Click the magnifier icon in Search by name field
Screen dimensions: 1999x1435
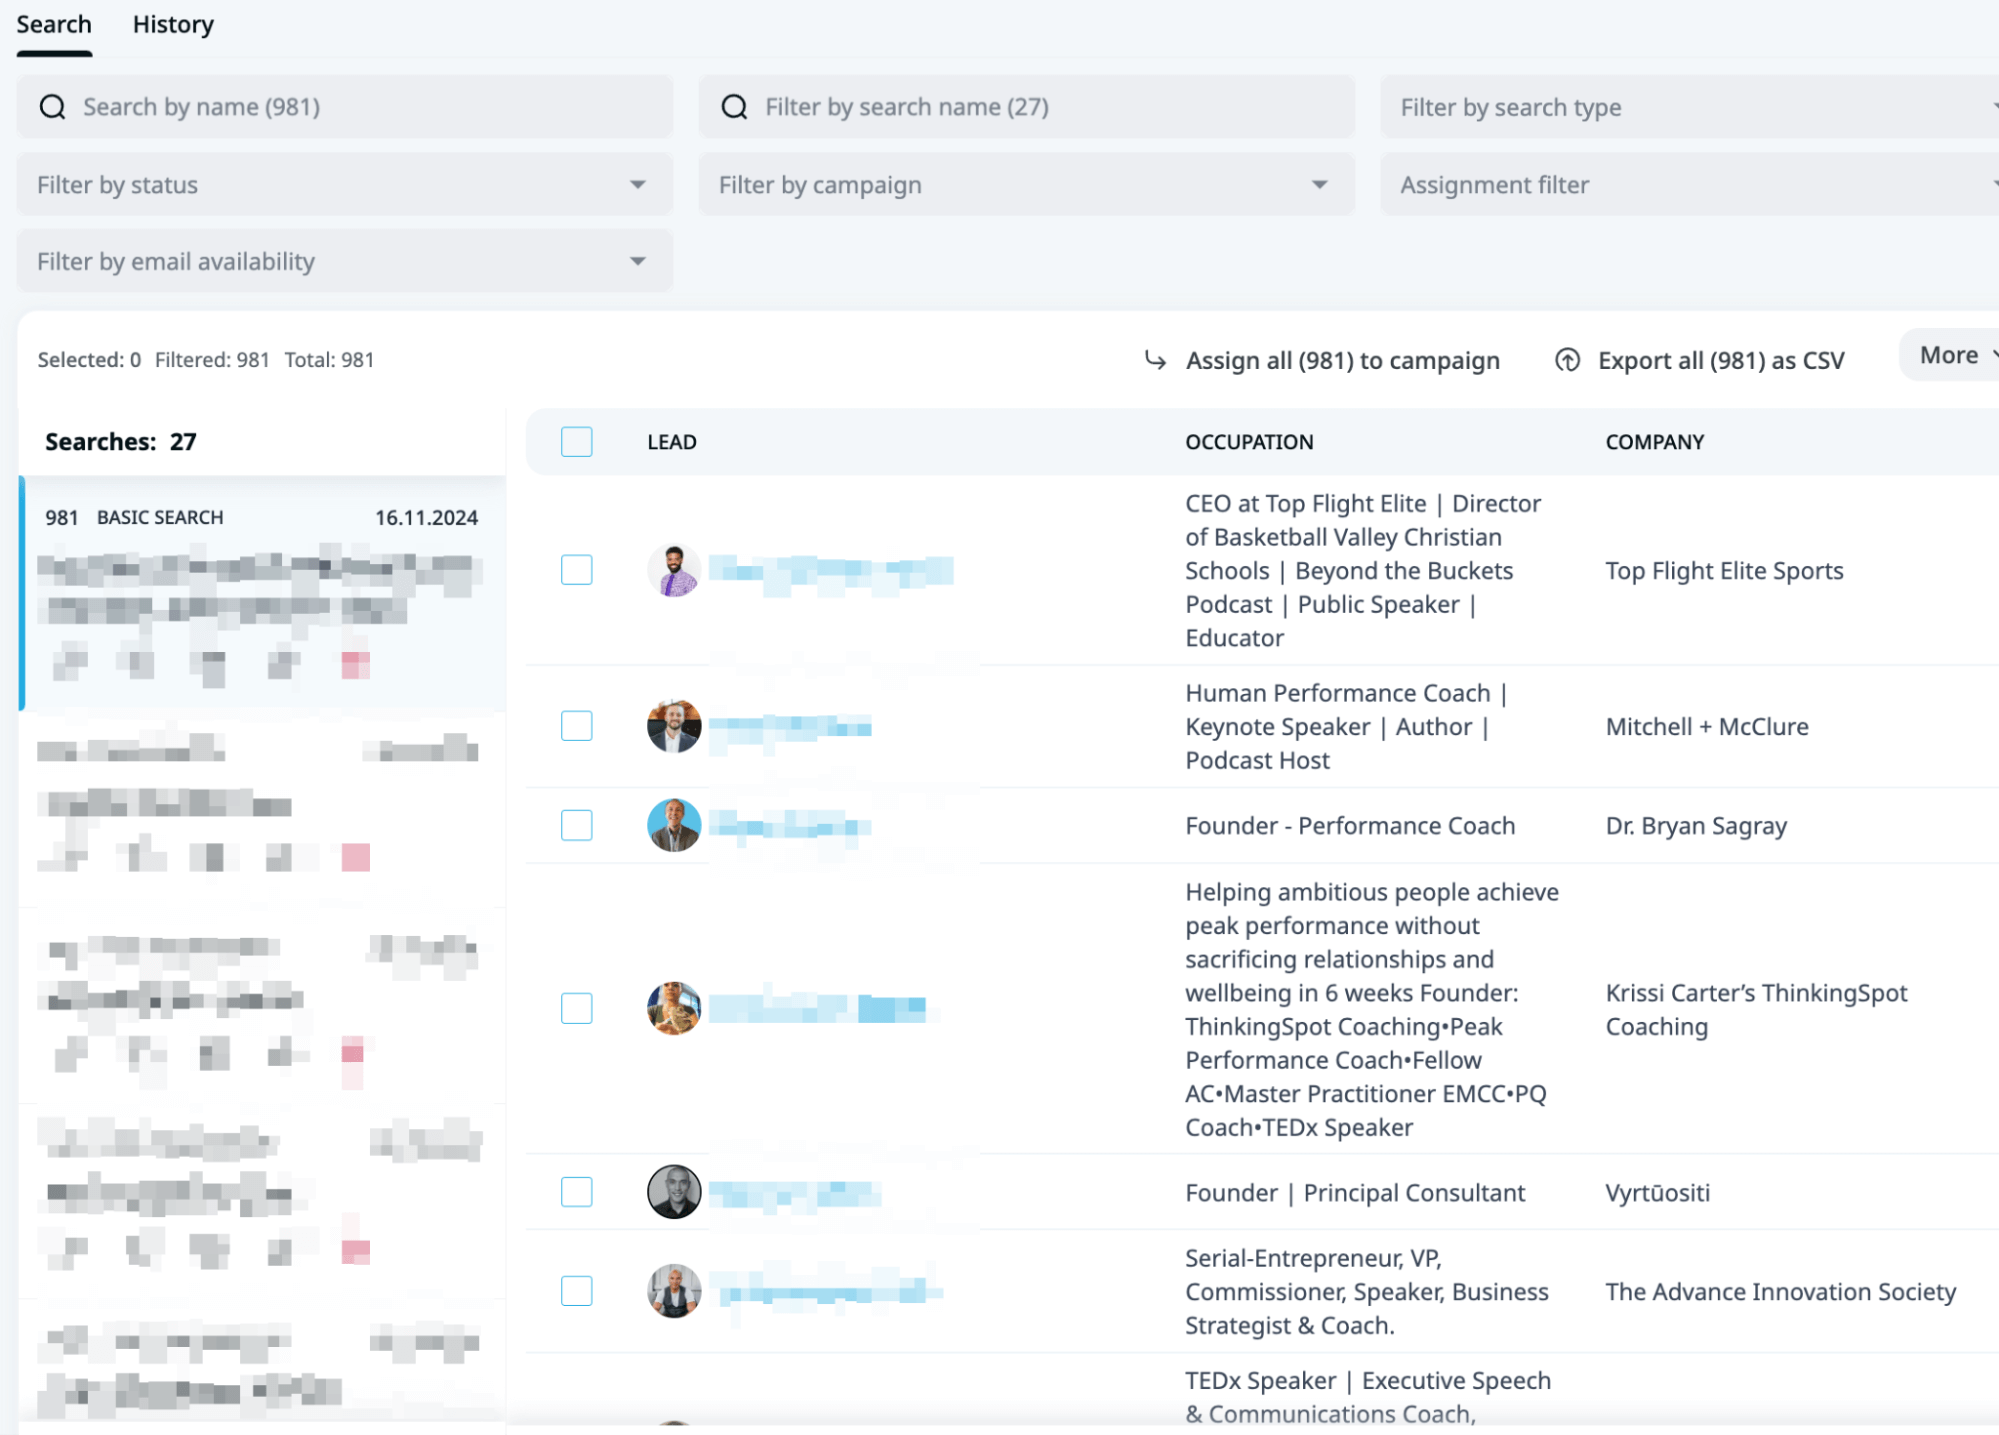click(x=53, y=106)
